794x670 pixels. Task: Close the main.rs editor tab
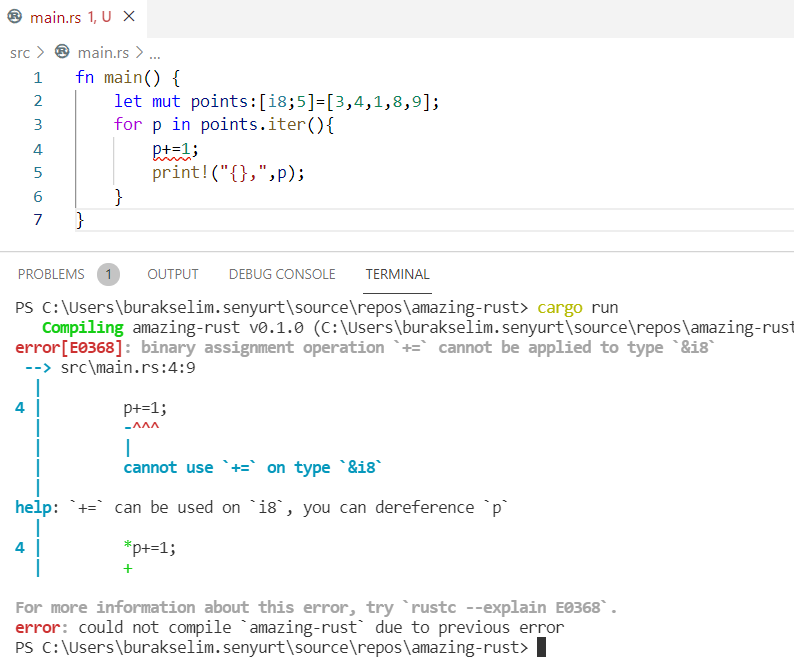[128, 17]
